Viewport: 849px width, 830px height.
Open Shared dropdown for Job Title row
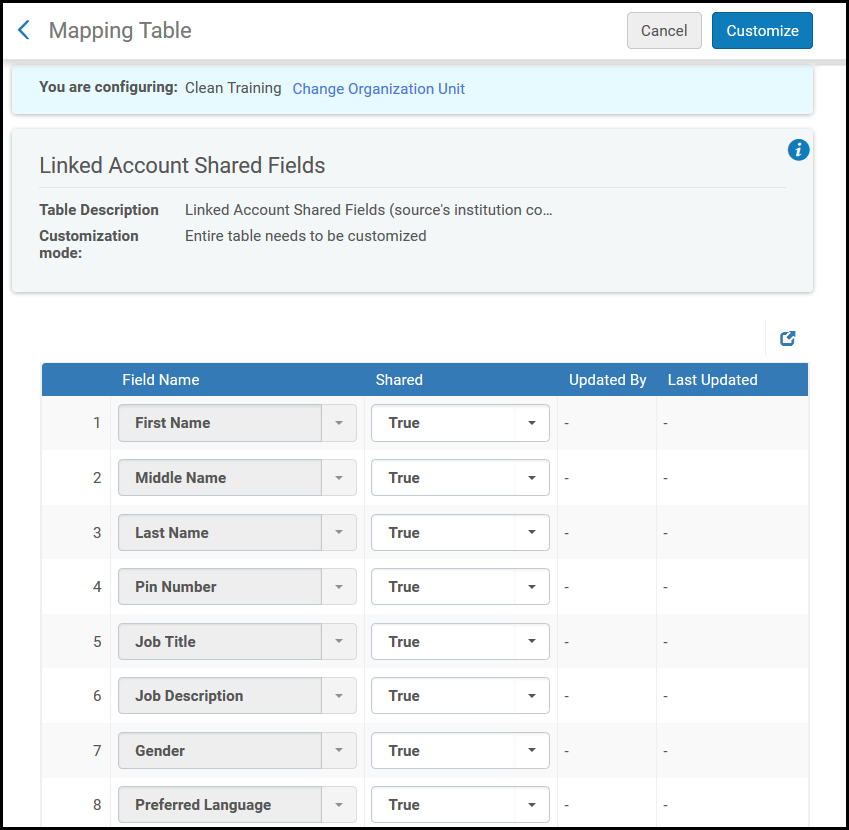(x=460, y=642)
